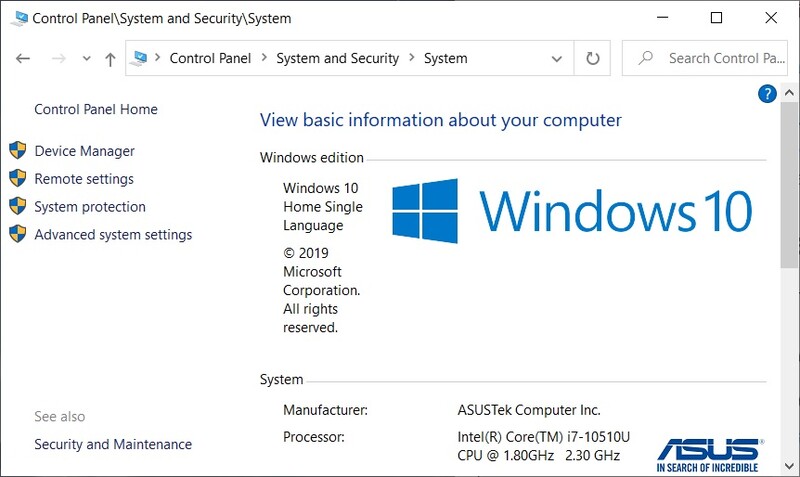Click the vertical scrollbar thumb
The image size is (800, 477).
789,185
